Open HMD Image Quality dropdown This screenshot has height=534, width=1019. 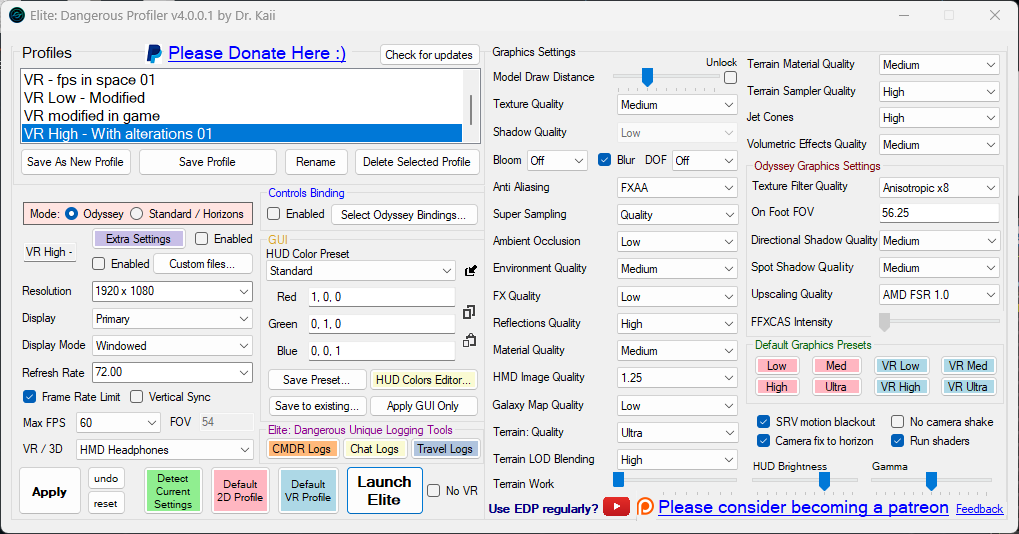tap(677, 377)
